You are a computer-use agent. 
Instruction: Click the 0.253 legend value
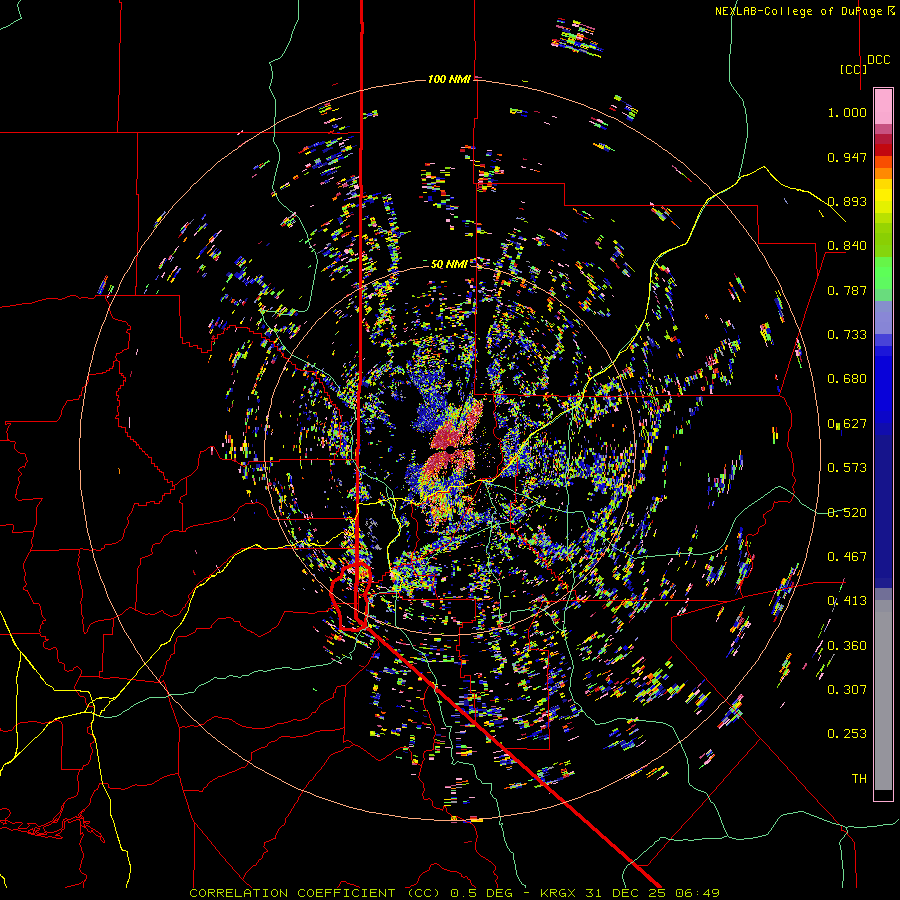(x=847, y=734)
